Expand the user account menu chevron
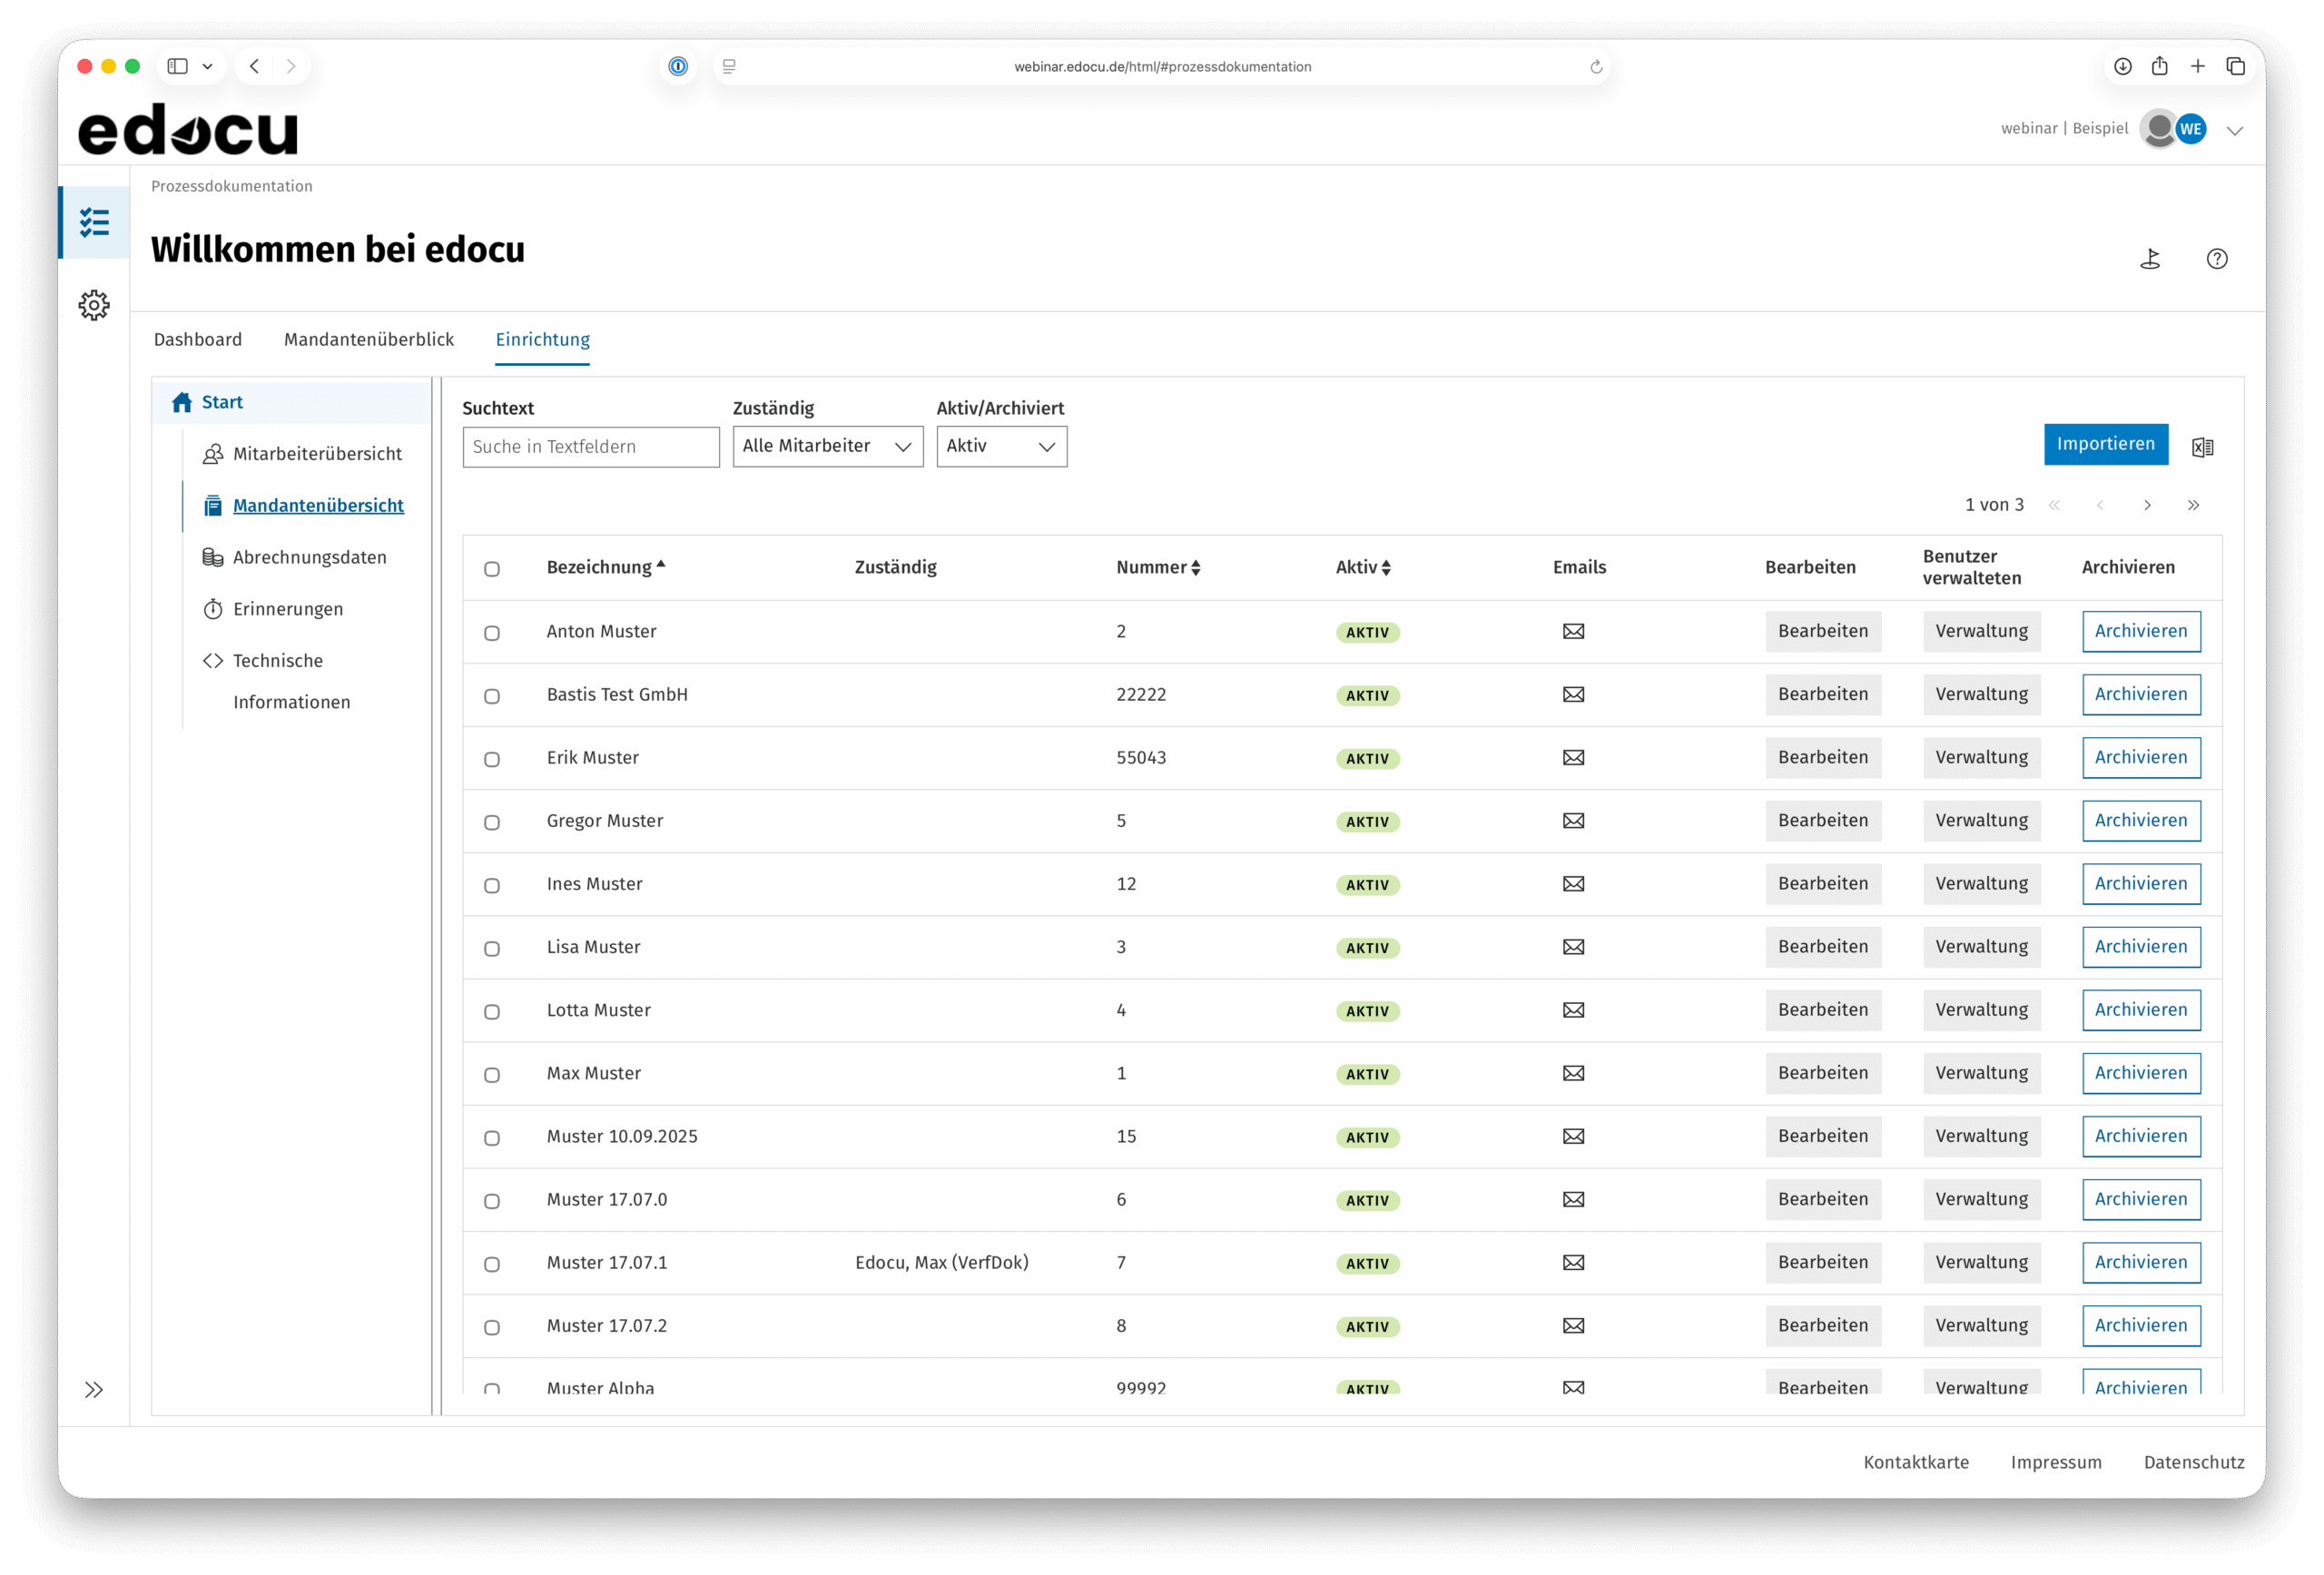Image resolution: width=2324 pixels, height=1575 pixels. point(2235,130)
